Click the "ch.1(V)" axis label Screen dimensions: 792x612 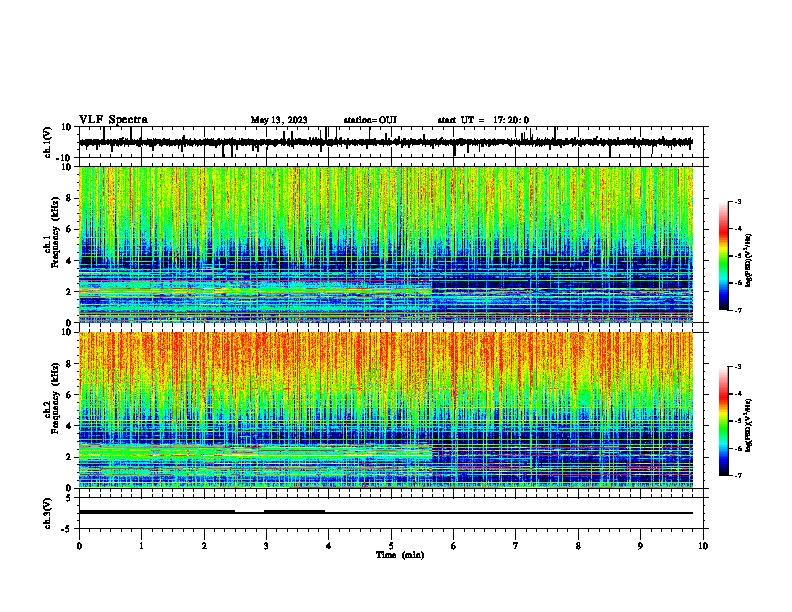[x=48, y=142]
